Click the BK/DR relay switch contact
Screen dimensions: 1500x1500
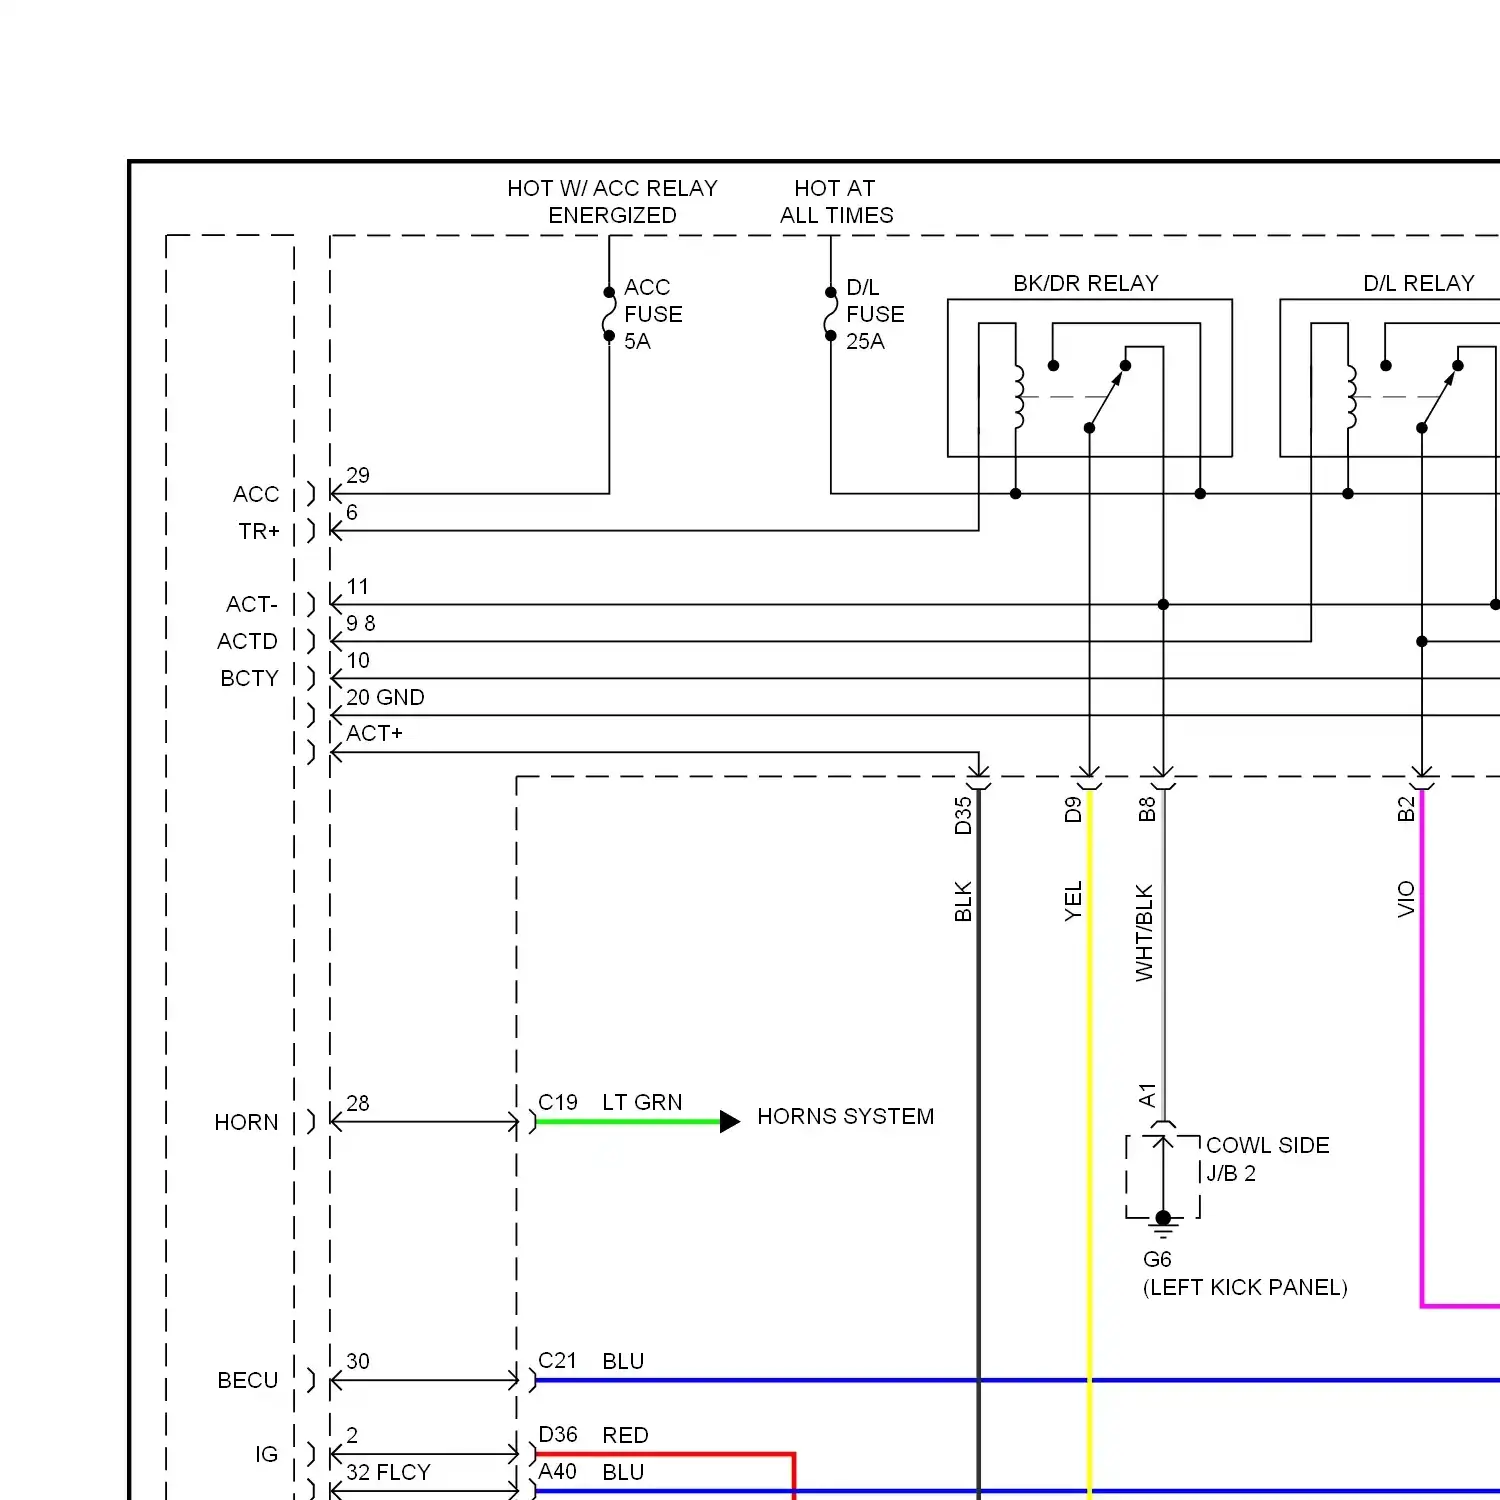point(1107,397)
